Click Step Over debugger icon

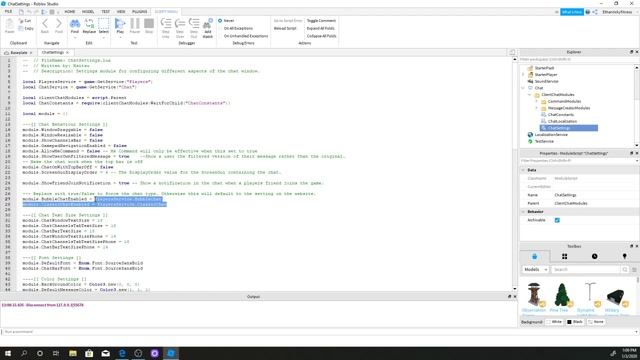[180, 23]
